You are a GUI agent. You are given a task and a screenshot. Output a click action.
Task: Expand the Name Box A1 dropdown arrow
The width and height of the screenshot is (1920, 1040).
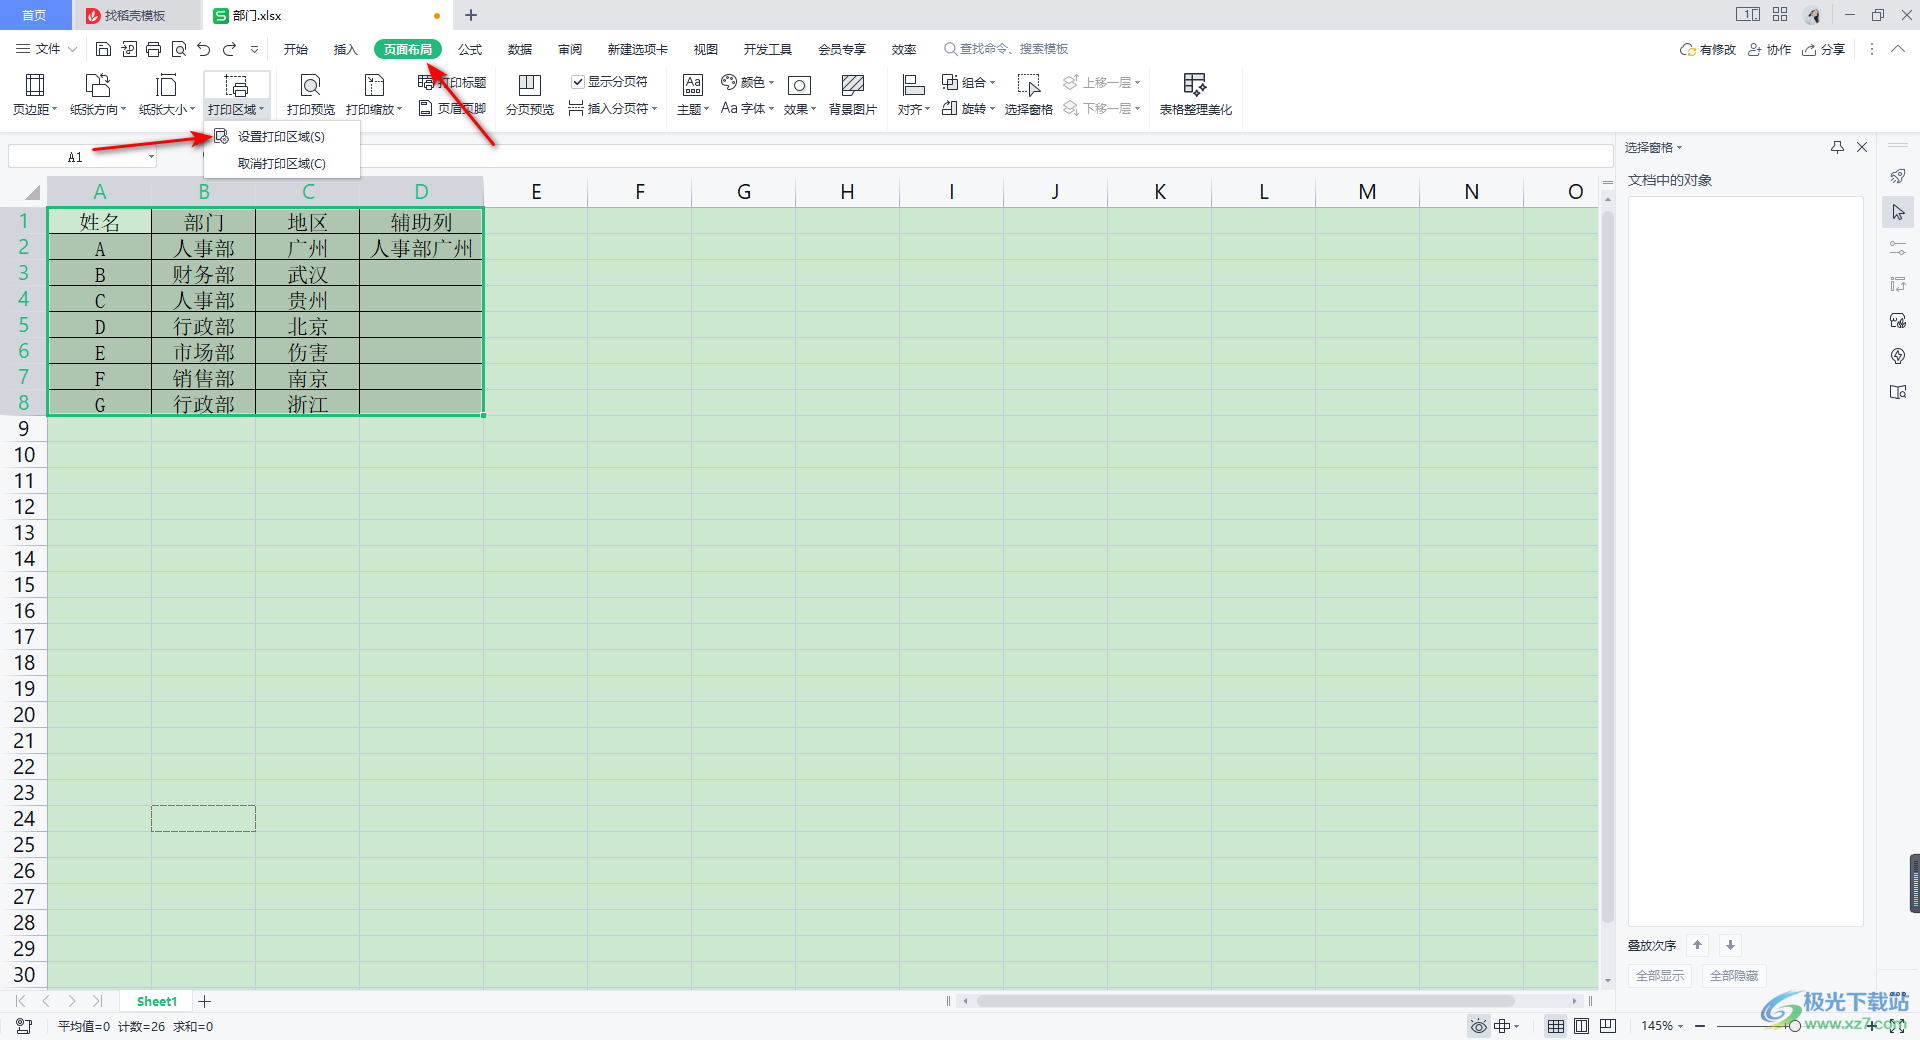pyautogui.click(x=151, y=157)
